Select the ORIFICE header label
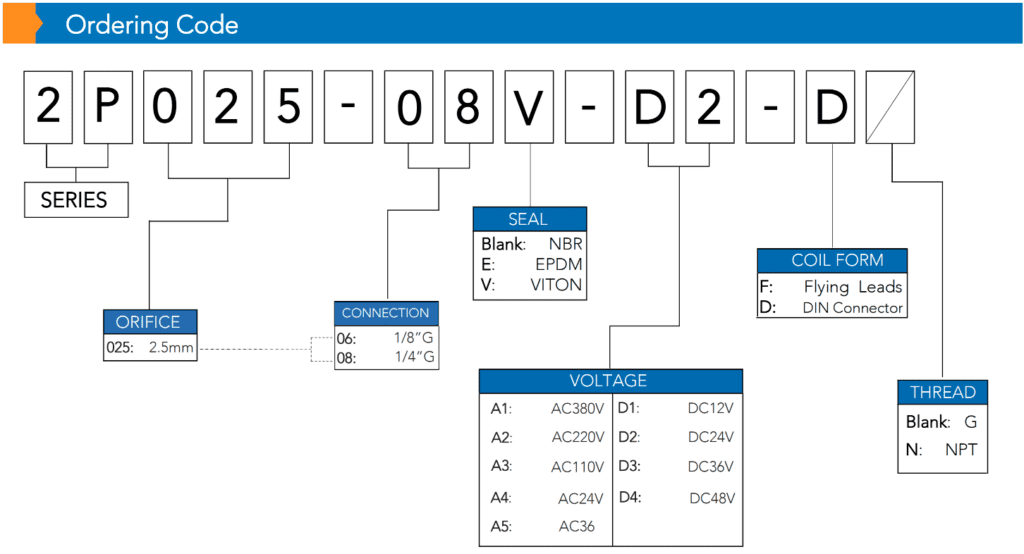This screenshot has width=1024, height=554. click(150, 321)
